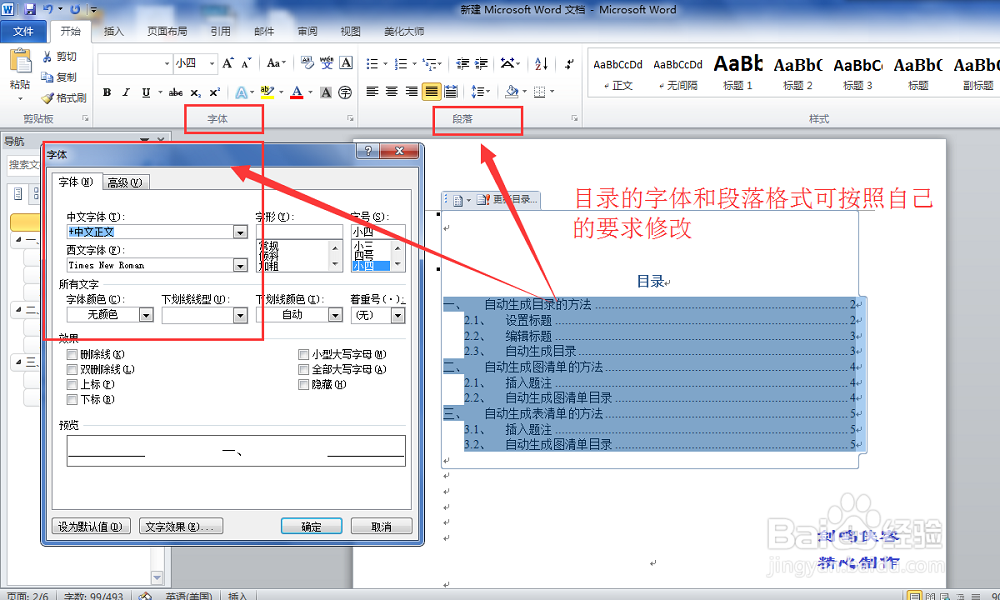This screenshot has height=600, width=1000.
Task: Click the 字形 style input field
Action: coord(299,231)
